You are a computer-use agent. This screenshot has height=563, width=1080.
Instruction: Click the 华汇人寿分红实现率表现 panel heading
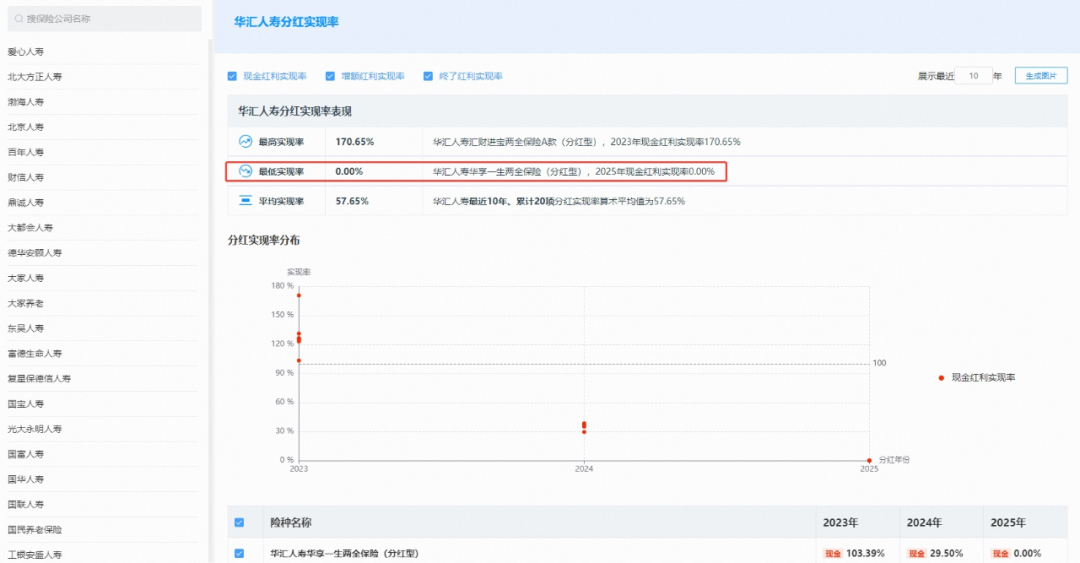click(295, 111)
